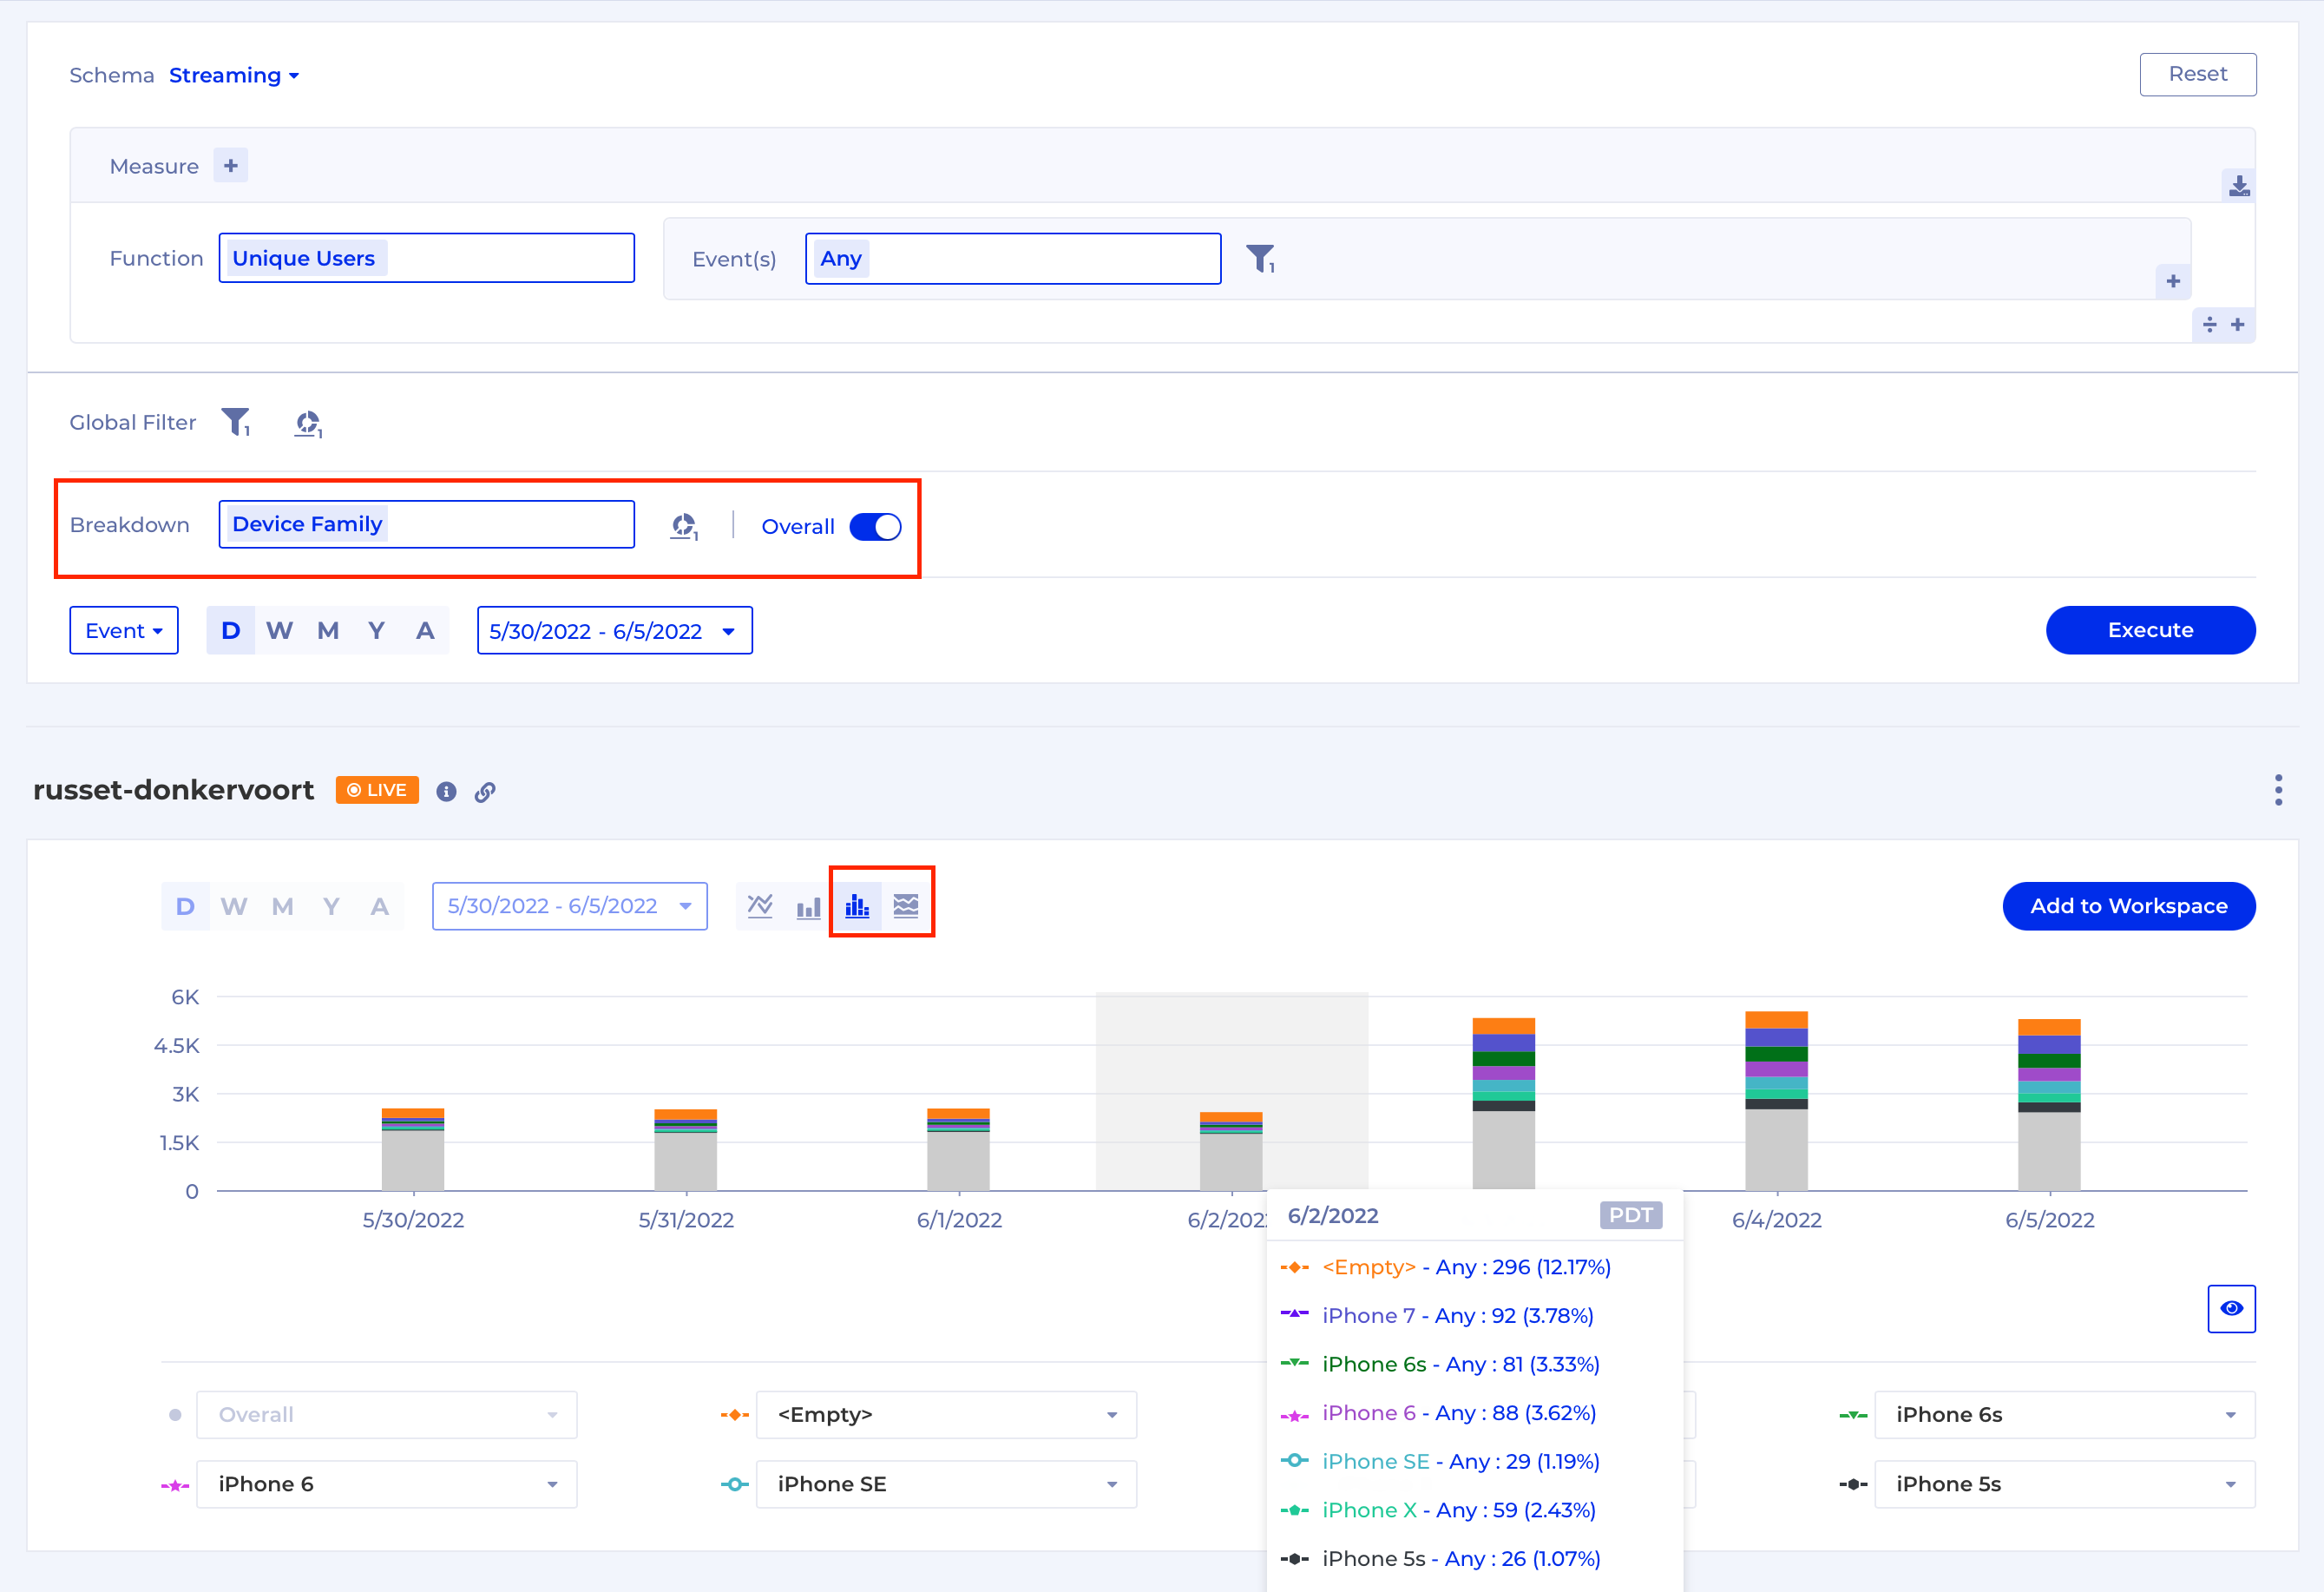Screen dimensions: 2324x1592
Task: Click Add to Workspace button
Action: point(2128,906)
